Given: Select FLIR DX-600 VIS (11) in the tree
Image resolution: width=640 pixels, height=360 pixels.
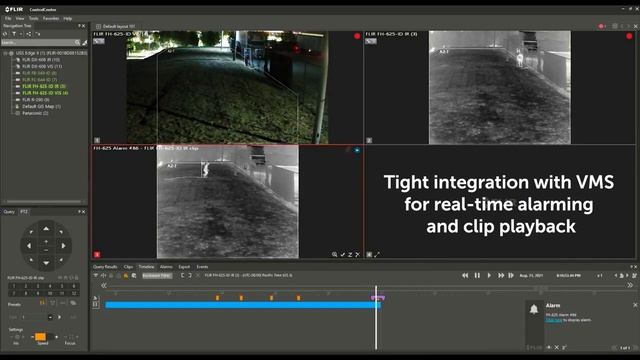Looking at the screenshot, I should (42, 66).
